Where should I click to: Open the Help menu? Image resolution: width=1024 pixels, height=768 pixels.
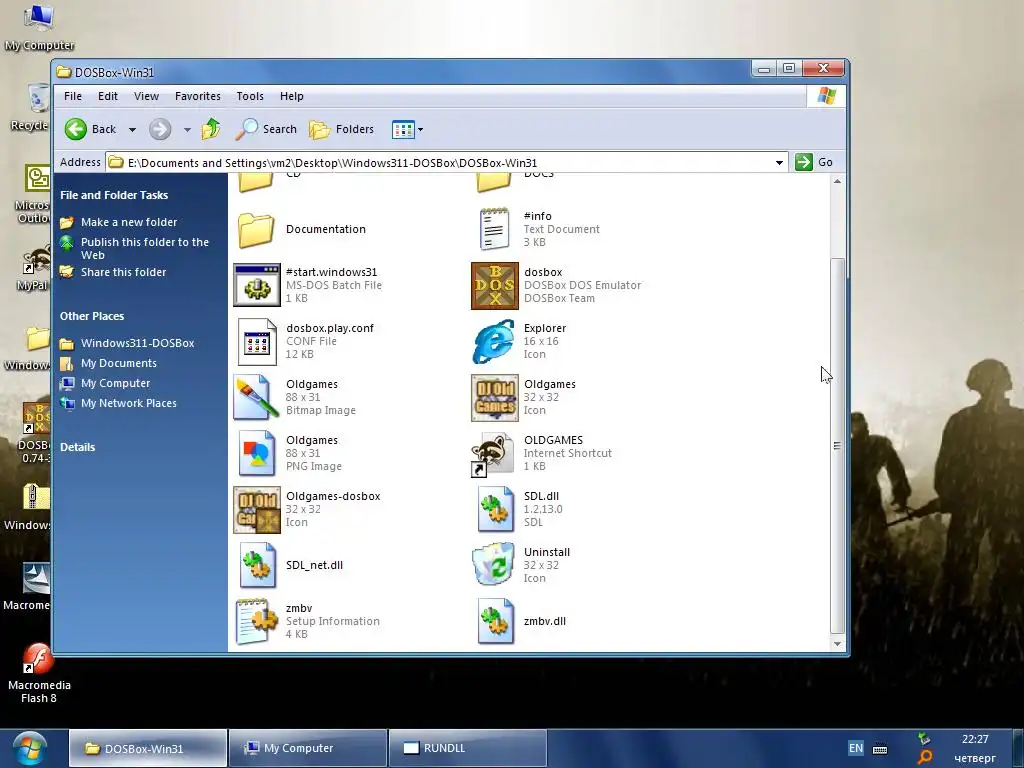291,96
